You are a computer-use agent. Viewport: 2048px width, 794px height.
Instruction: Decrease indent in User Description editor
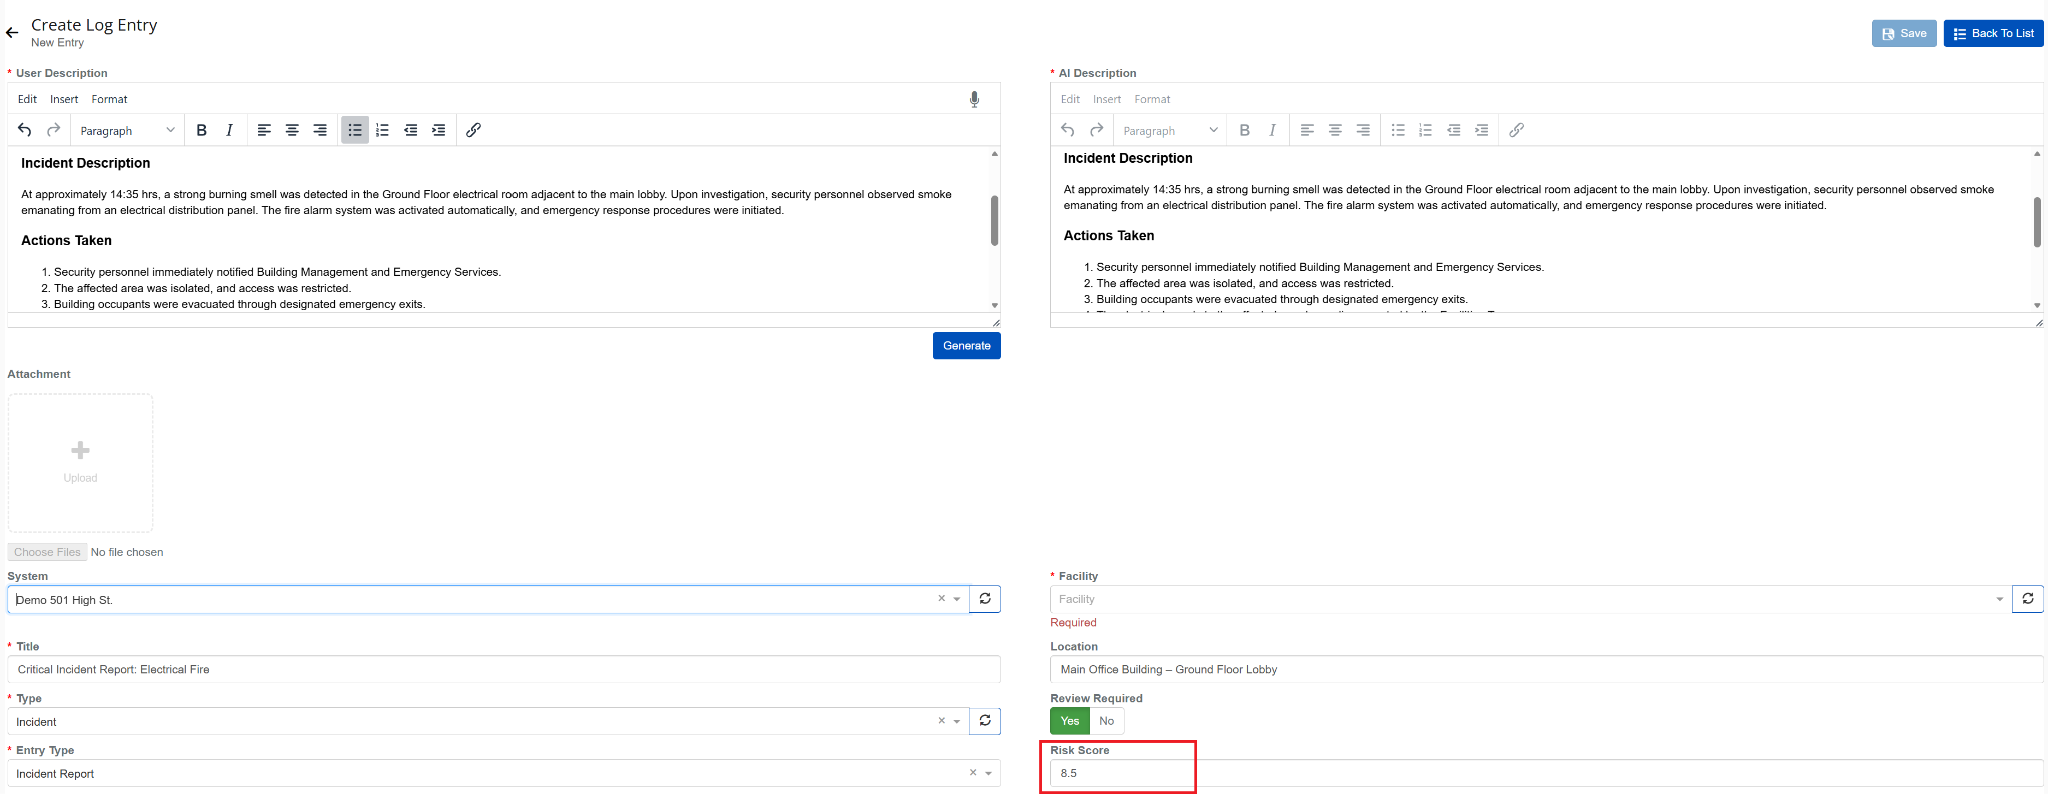tap(410, 130)
